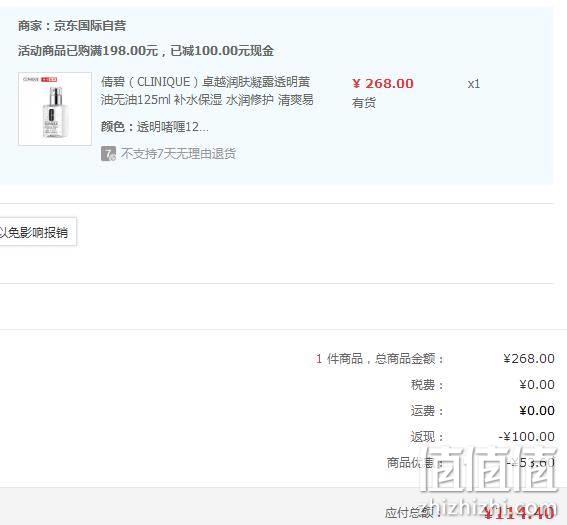This screenshot has width=567, height=525.
Task: Click the 以免影响报销 notice box
Action: [x=36, y=232]
